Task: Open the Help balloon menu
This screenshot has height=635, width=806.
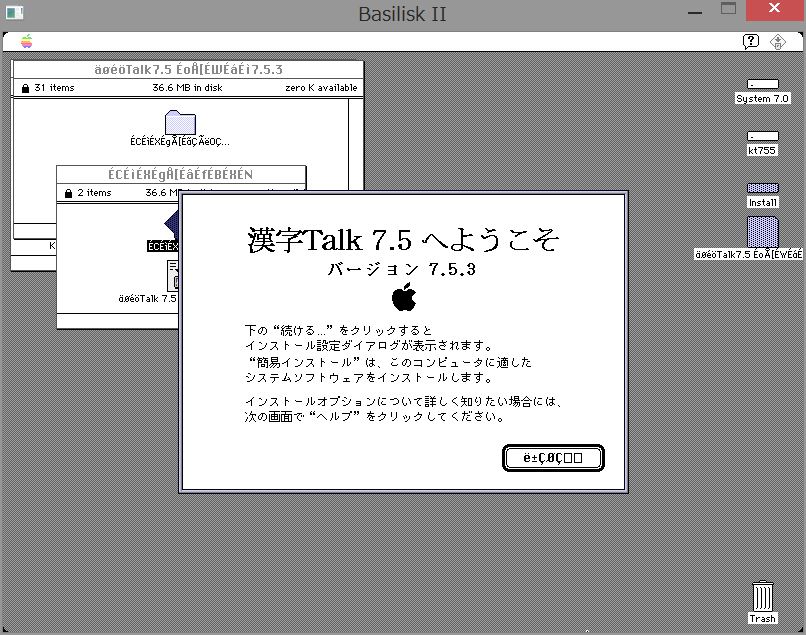Action: click(750, 41)
